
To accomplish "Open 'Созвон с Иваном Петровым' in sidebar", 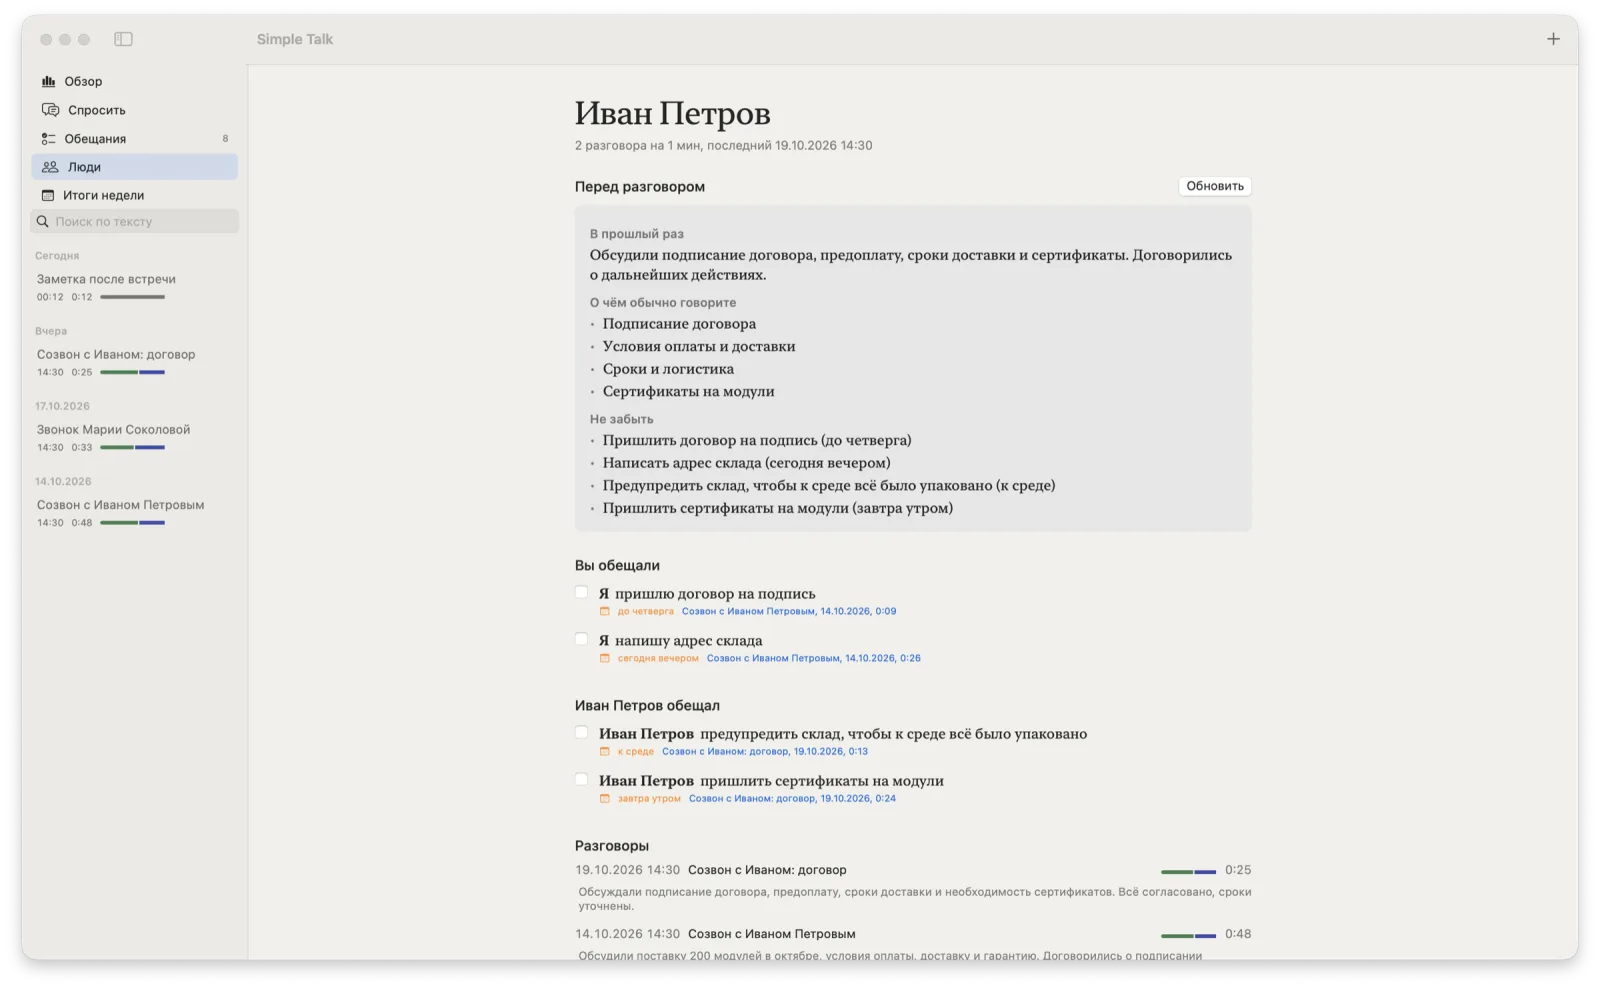I will click(135, 513).
